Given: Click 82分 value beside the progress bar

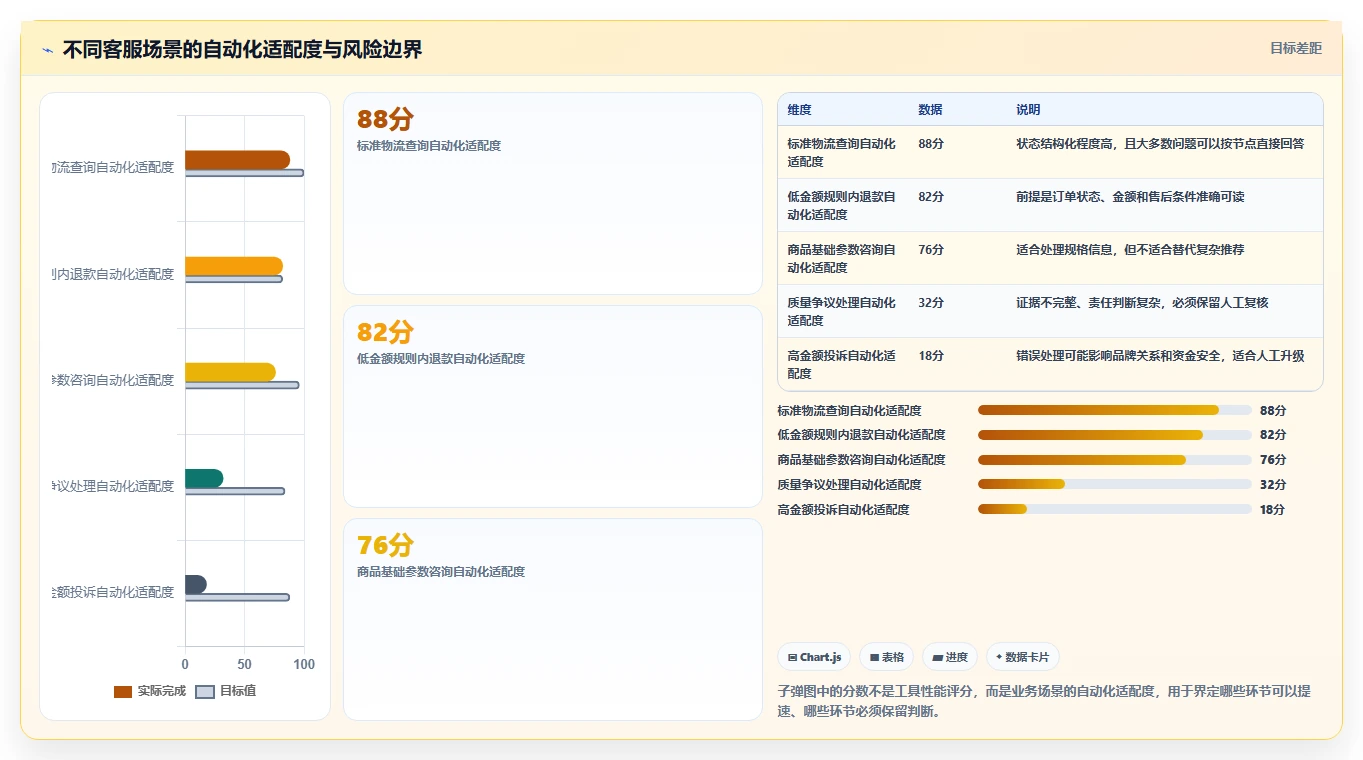Looking at the screenshot, I should (1273, 435).
